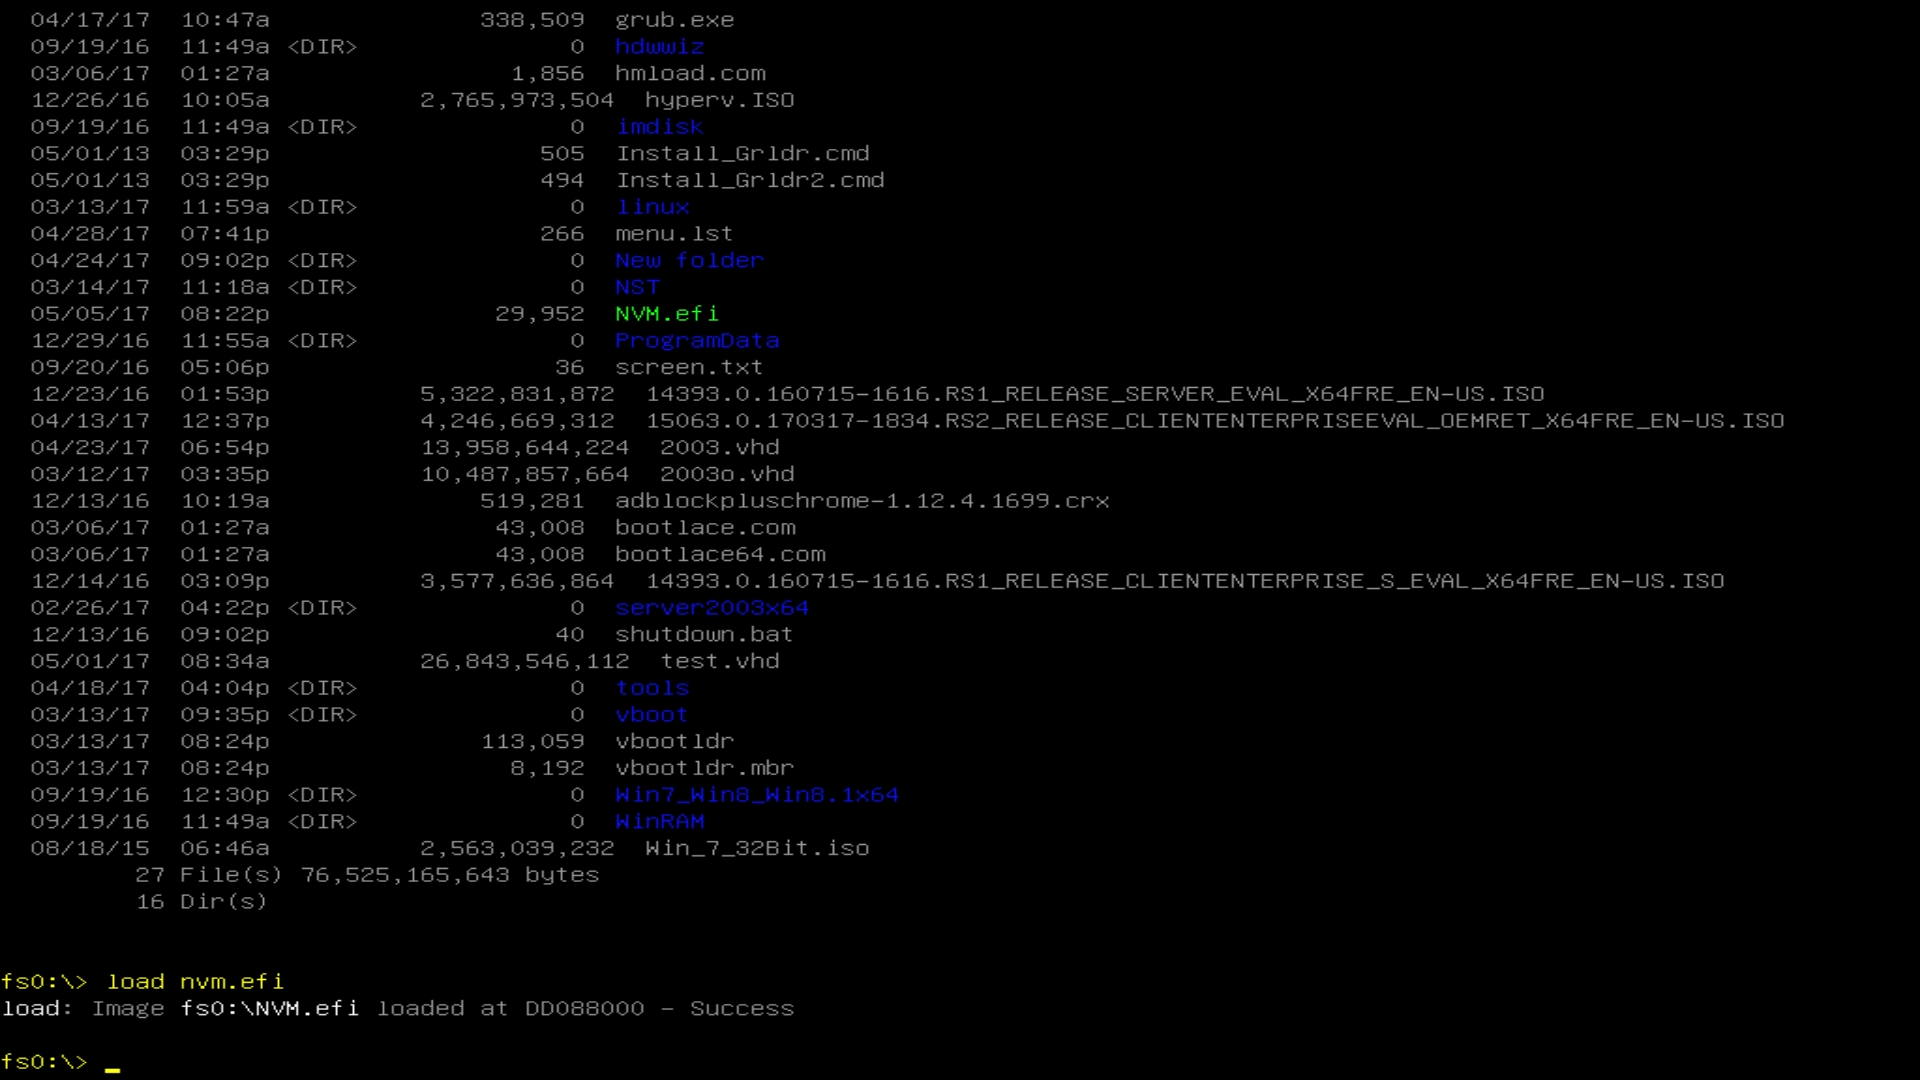Click the vboot directory name
Image resolution: width=1920 pixels, height=1080 pixels.
click(x=652, y=715)
